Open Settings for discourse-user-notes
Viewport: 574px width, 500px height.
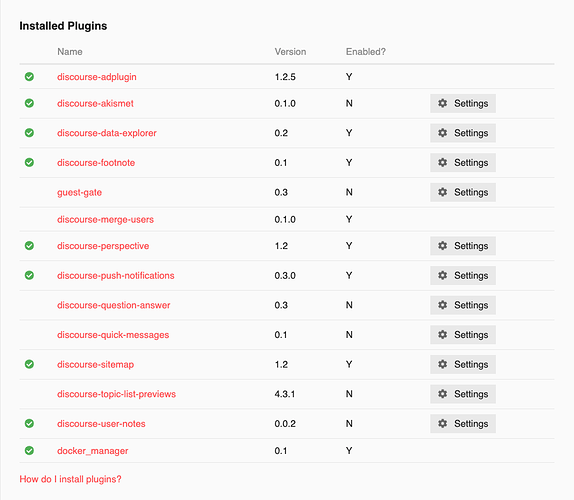tap(463, 423)
